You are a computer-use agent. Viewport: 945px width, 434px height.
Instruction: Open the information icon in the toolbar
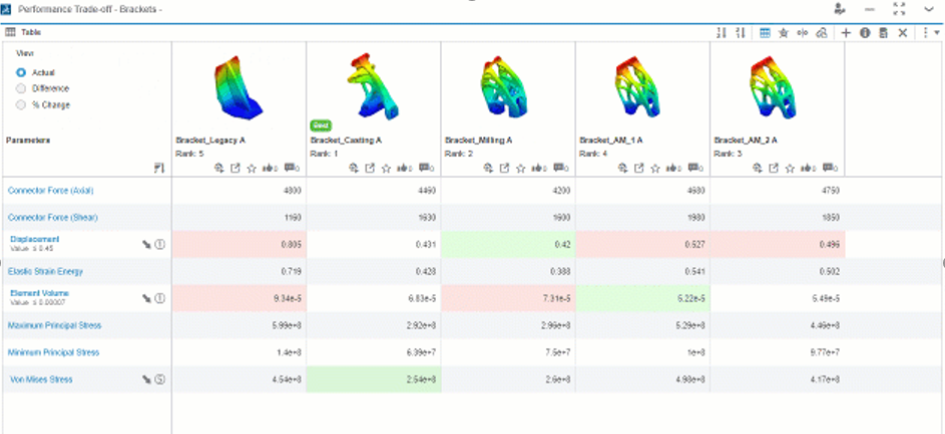(865, 32)
